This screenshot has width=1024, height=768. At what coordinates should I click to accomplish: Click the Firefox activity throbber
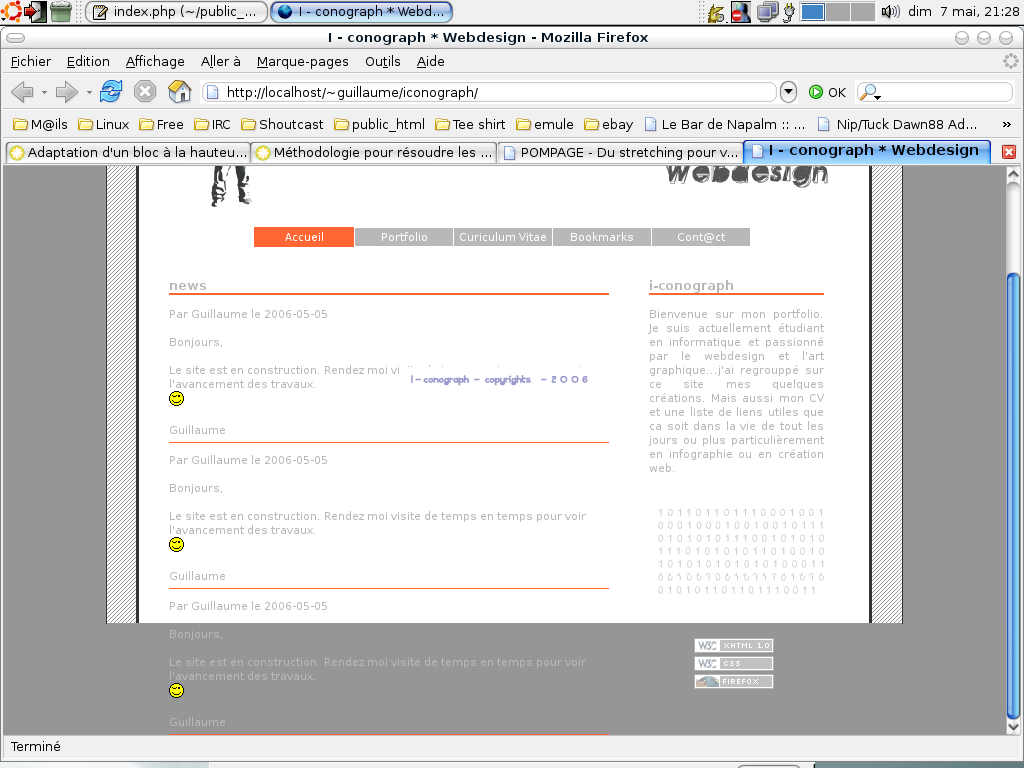coord(1010,61)
